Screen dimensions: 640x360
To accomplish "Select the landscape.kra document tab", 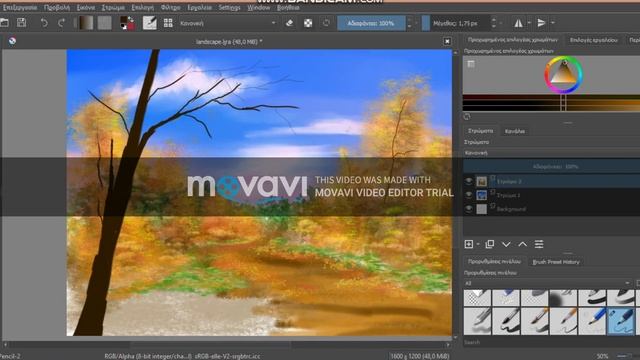I will pyautogui.click(x=229, y=41).
